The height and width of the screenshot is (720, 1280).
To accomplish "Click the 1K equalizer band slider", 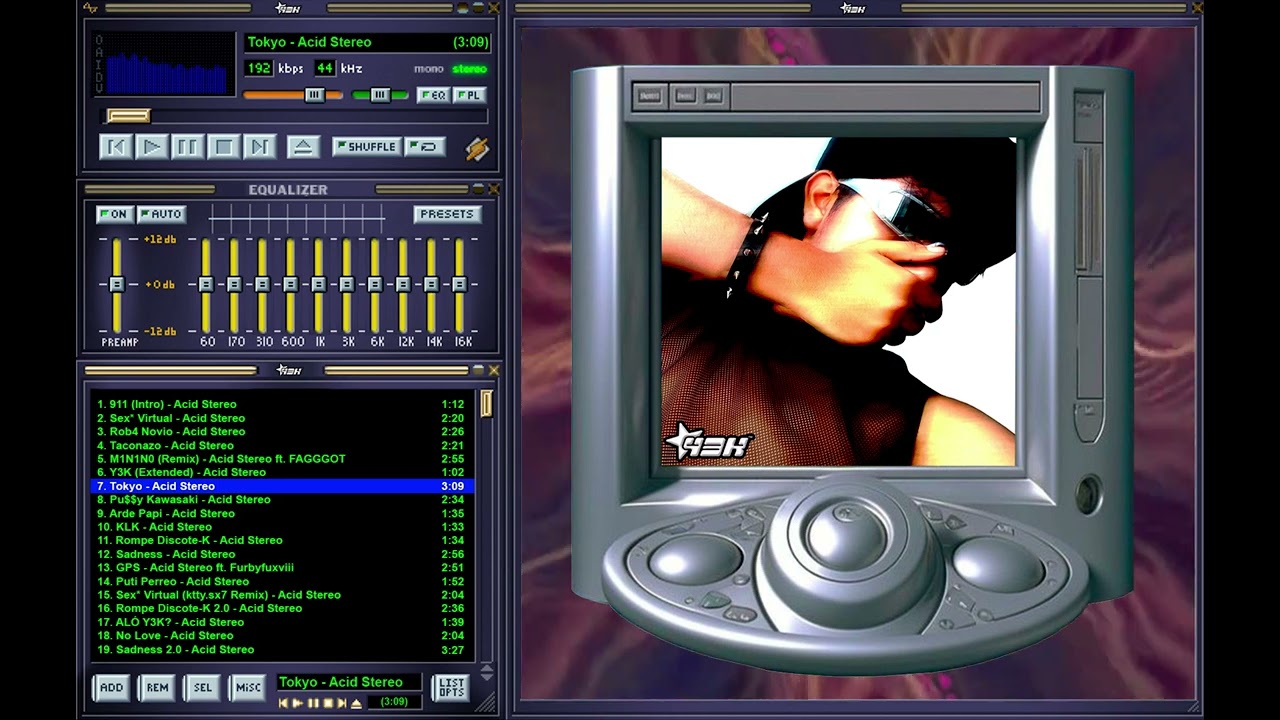I will (318, 285).
